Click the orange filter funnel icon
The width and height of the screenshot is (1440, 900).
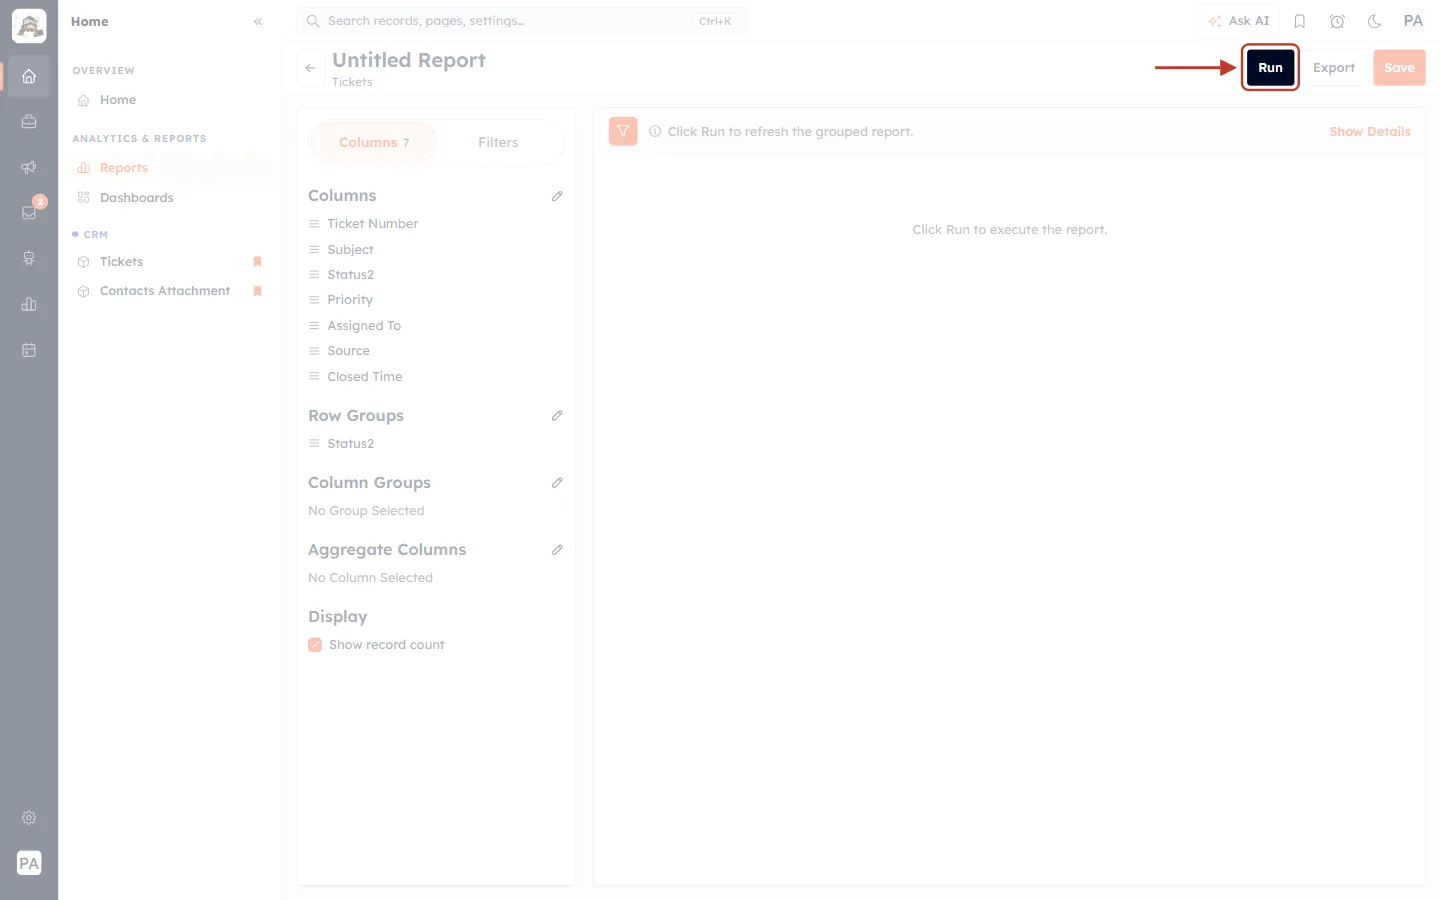click(x=623, y=131)
